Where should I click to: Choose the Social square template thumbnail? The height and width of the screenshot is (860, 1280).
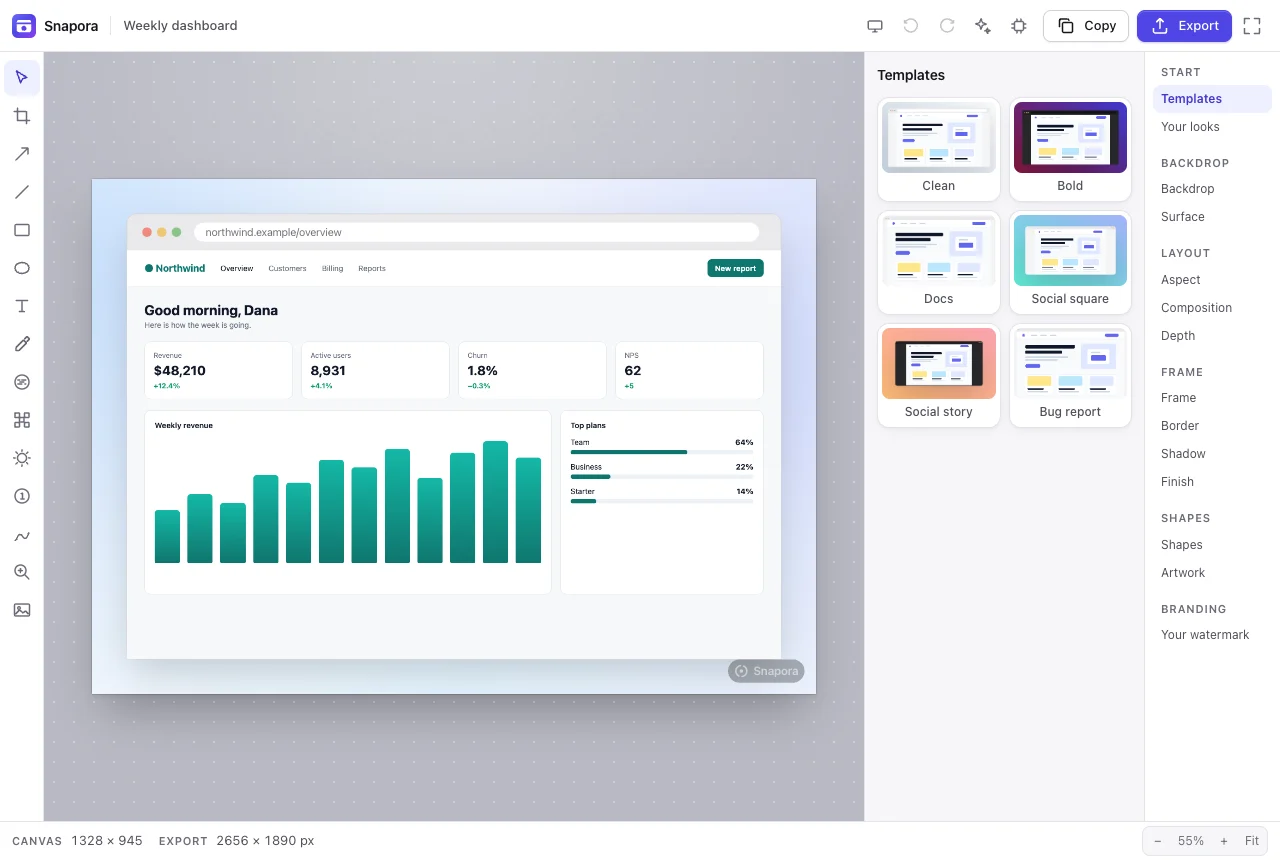(x=1070, y=262)
